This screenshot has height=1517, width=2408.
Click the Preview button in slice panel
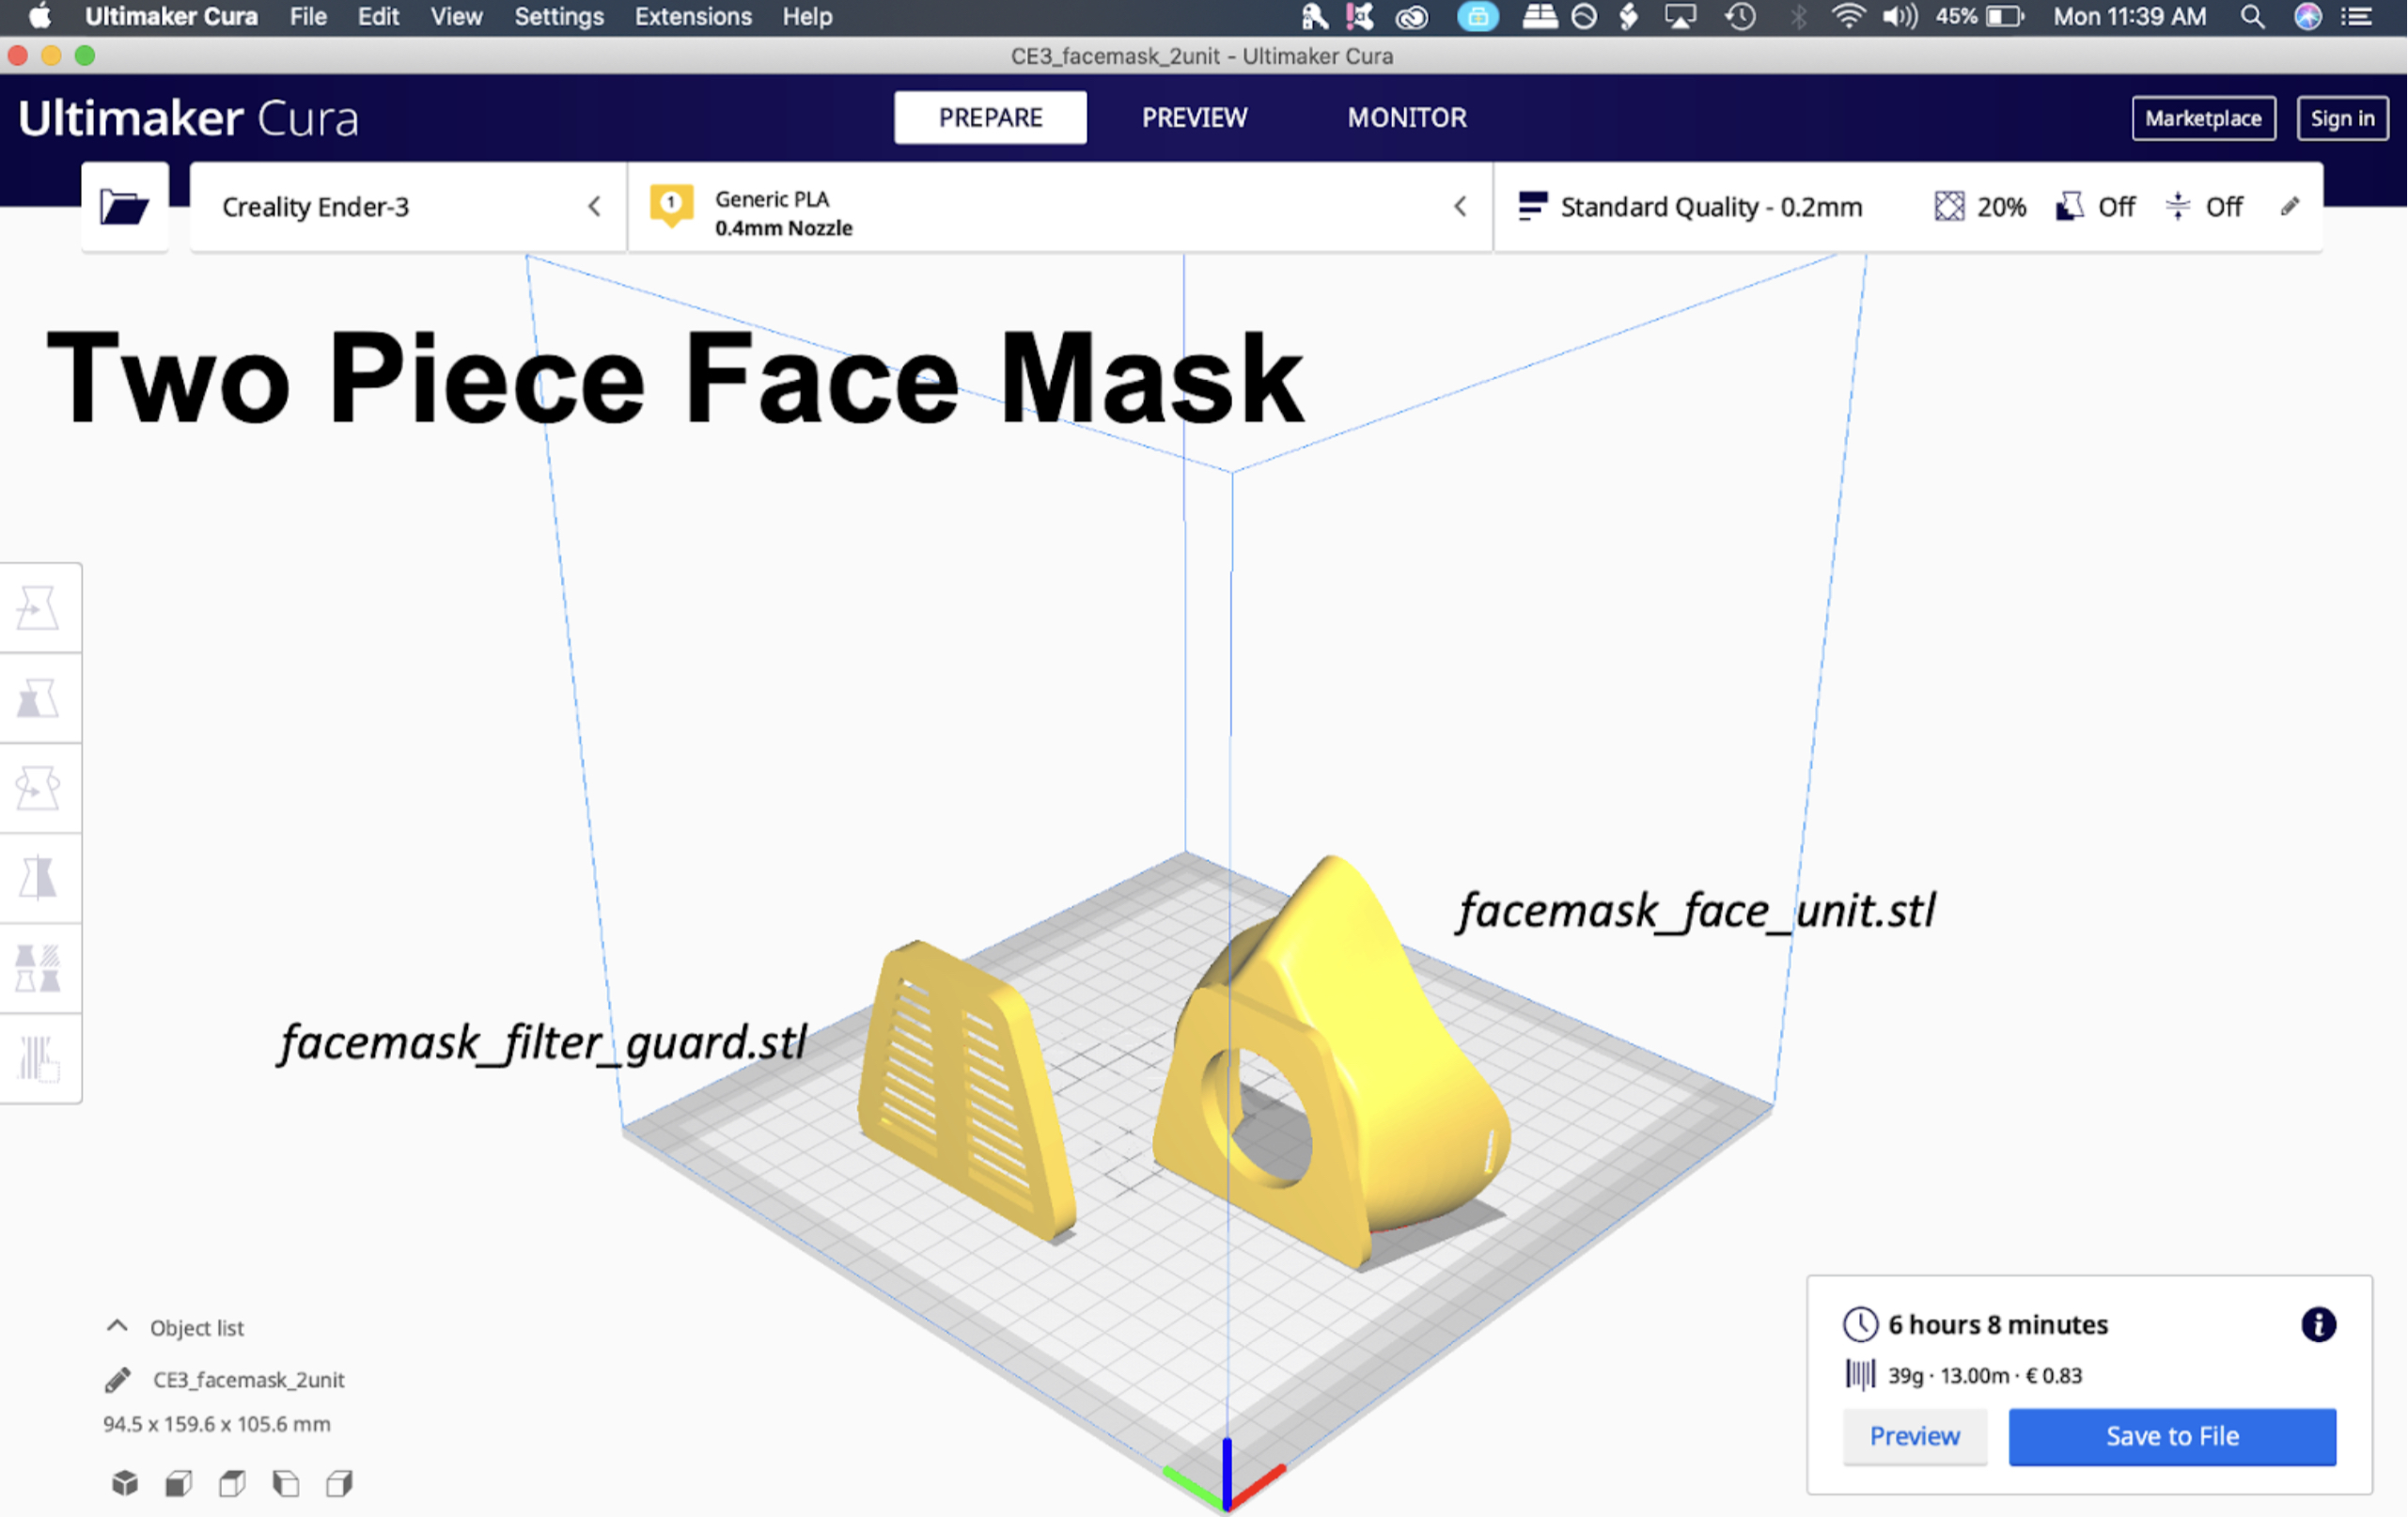pyautogui.click(x=1914, y=1436)
